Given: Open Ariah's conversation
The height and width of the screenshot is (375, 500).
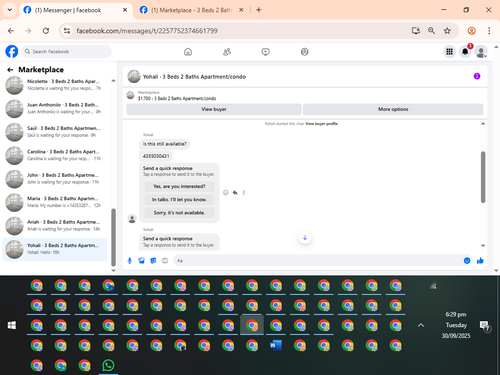Looking at the screenshot, I should [x=55, y=225].
